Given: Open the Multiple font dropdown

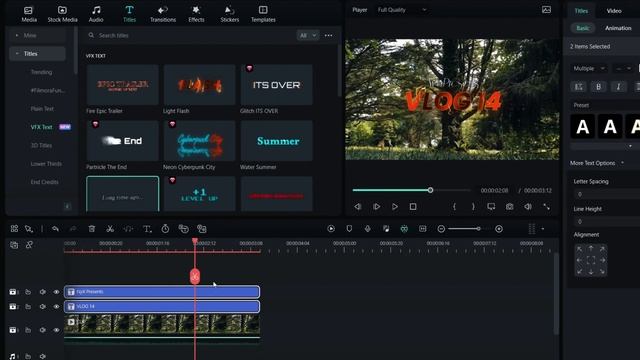Looking at the screenshot, I should point(589,68).
